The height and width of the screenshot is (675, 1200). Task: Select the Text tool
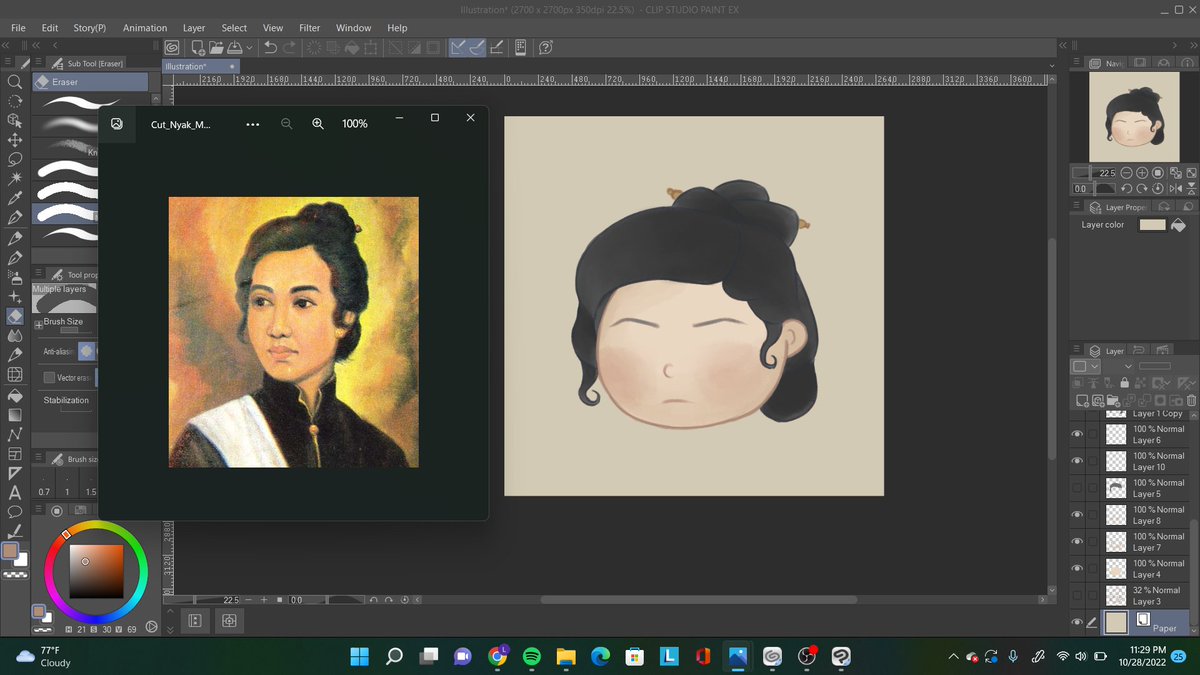tap(15, 492)
